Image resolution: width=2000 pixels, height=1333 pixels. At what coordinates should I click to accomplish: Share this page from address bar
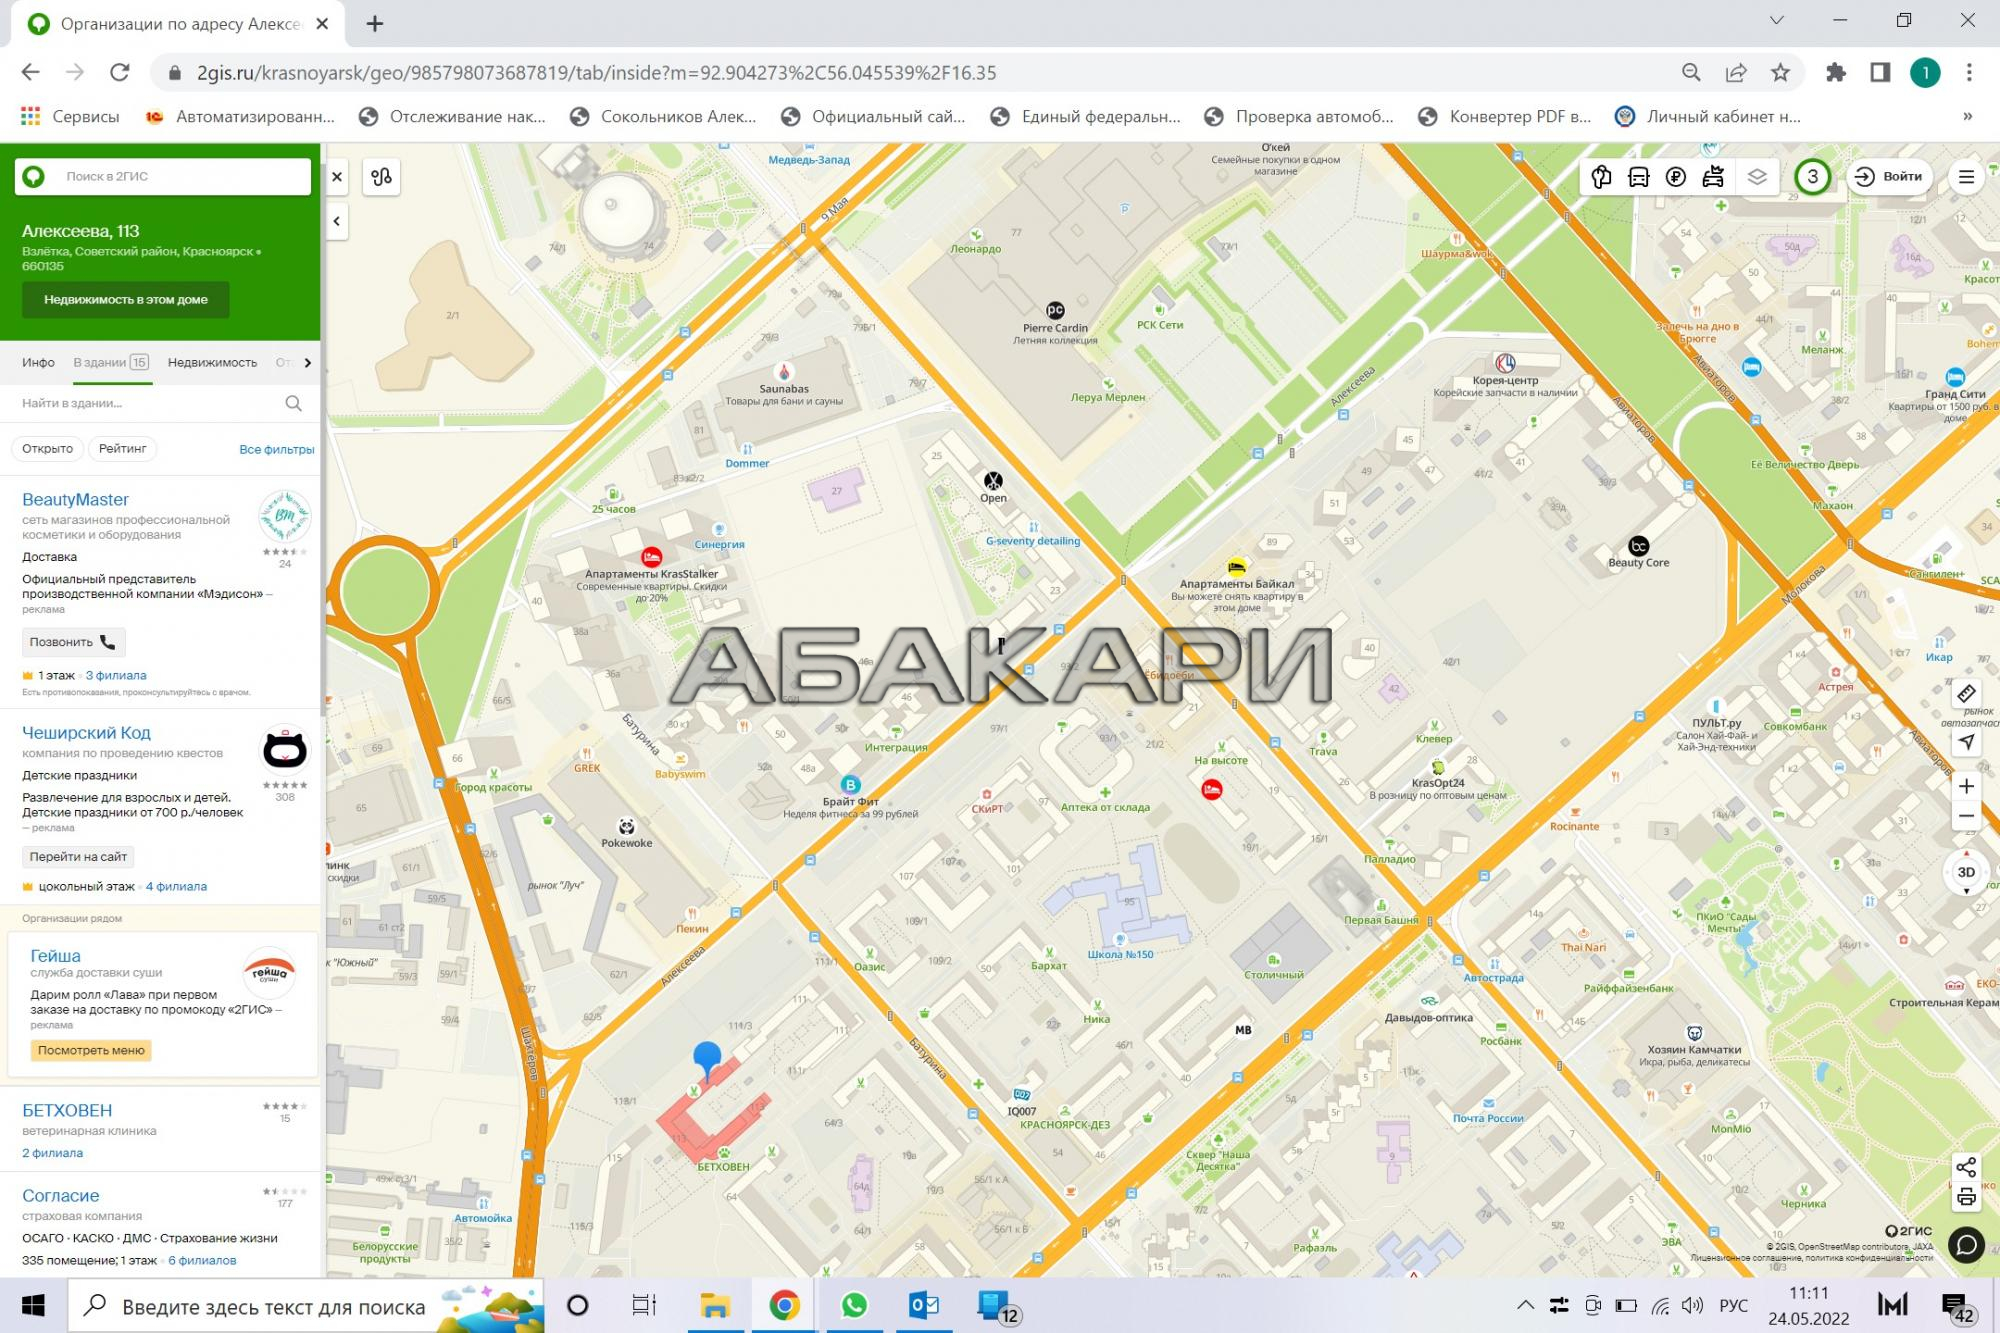pos(1736,72)
